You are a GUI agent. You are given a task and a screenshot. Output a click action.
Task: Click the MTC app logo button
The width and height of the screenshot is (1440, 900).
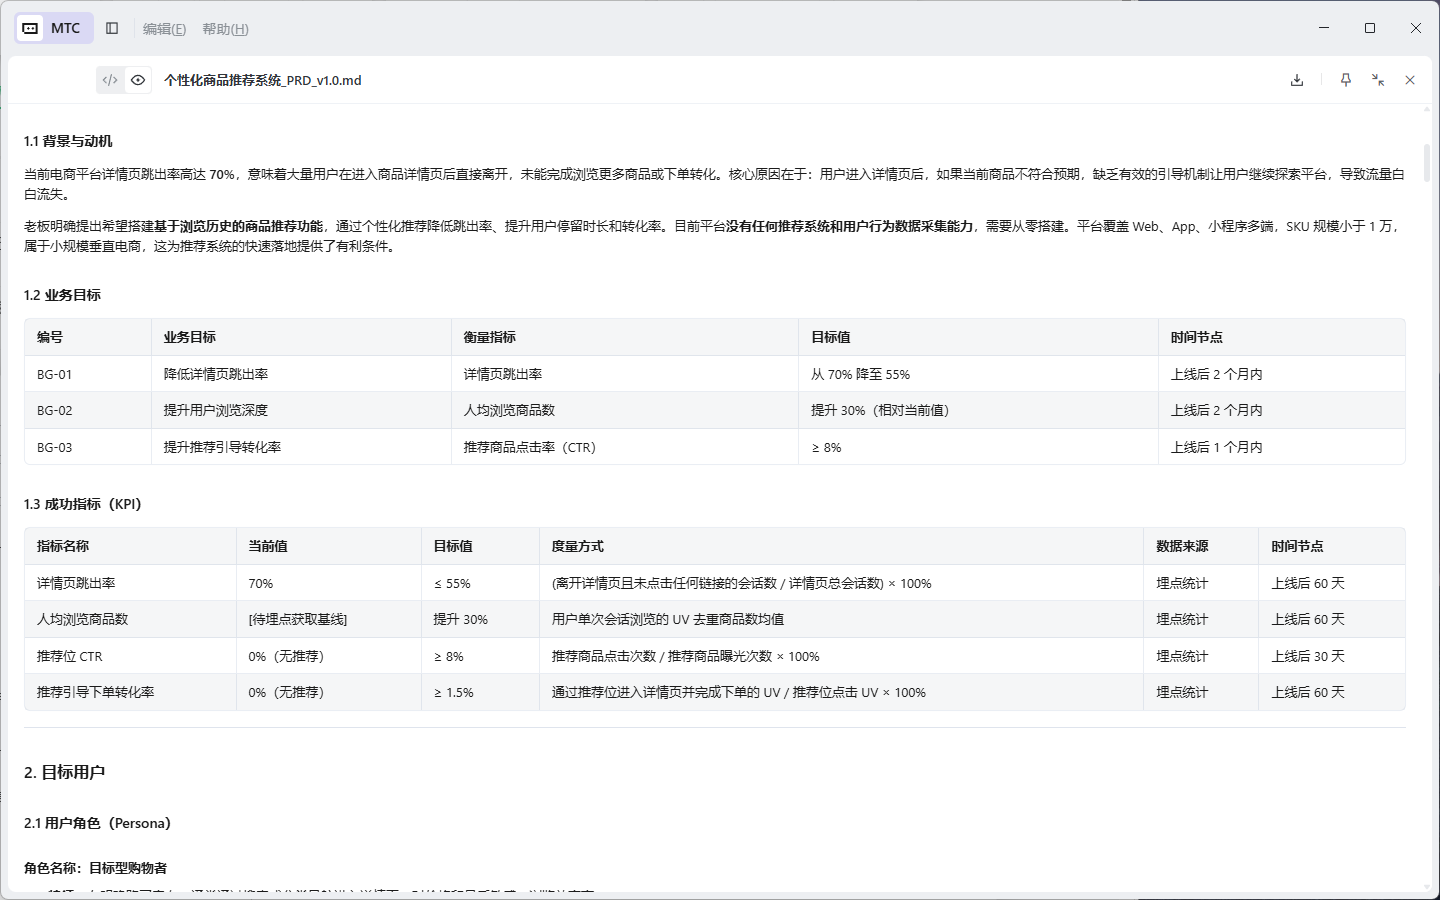(54, 28)
